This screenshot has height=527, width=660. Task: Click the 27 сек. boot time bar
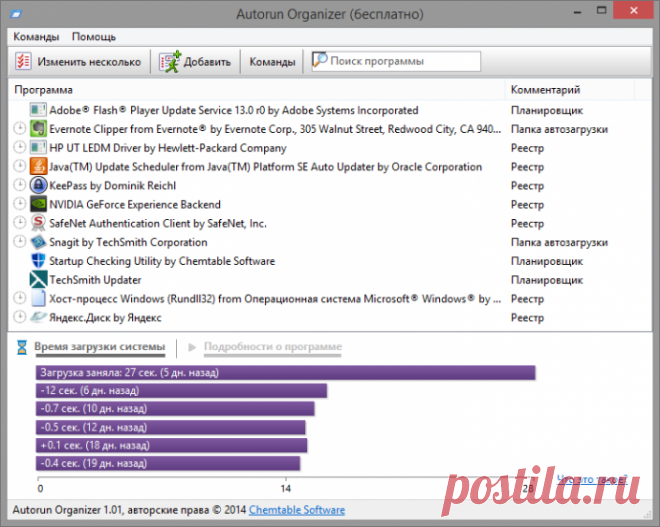tap(285, 373)
